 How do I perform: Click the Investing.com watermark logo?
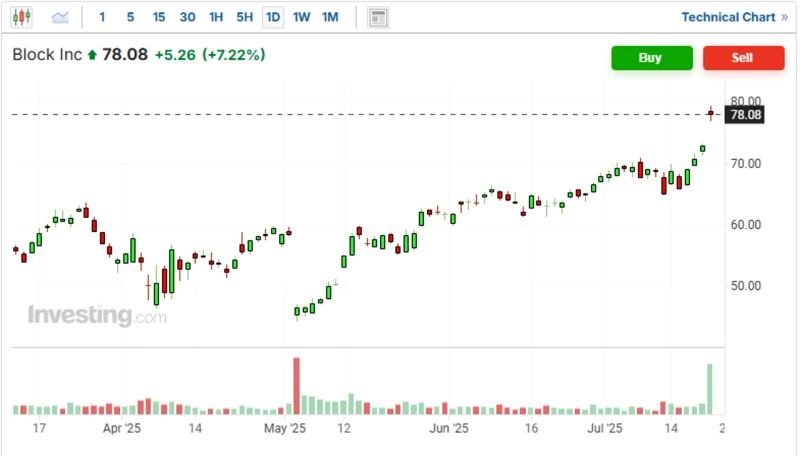tap(97, 316)
